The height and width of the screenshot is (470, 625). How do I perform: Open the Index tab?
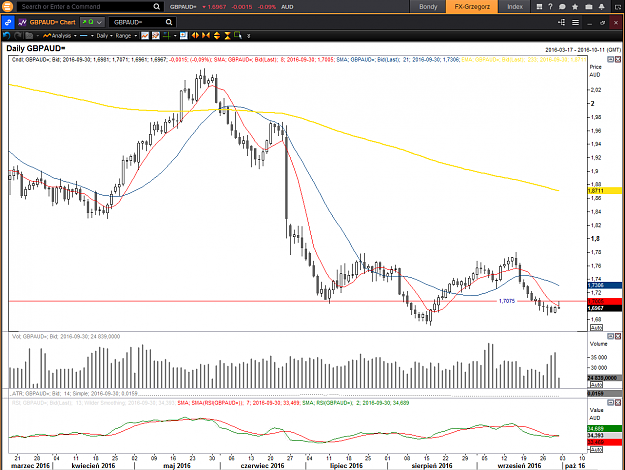[515, 6]
